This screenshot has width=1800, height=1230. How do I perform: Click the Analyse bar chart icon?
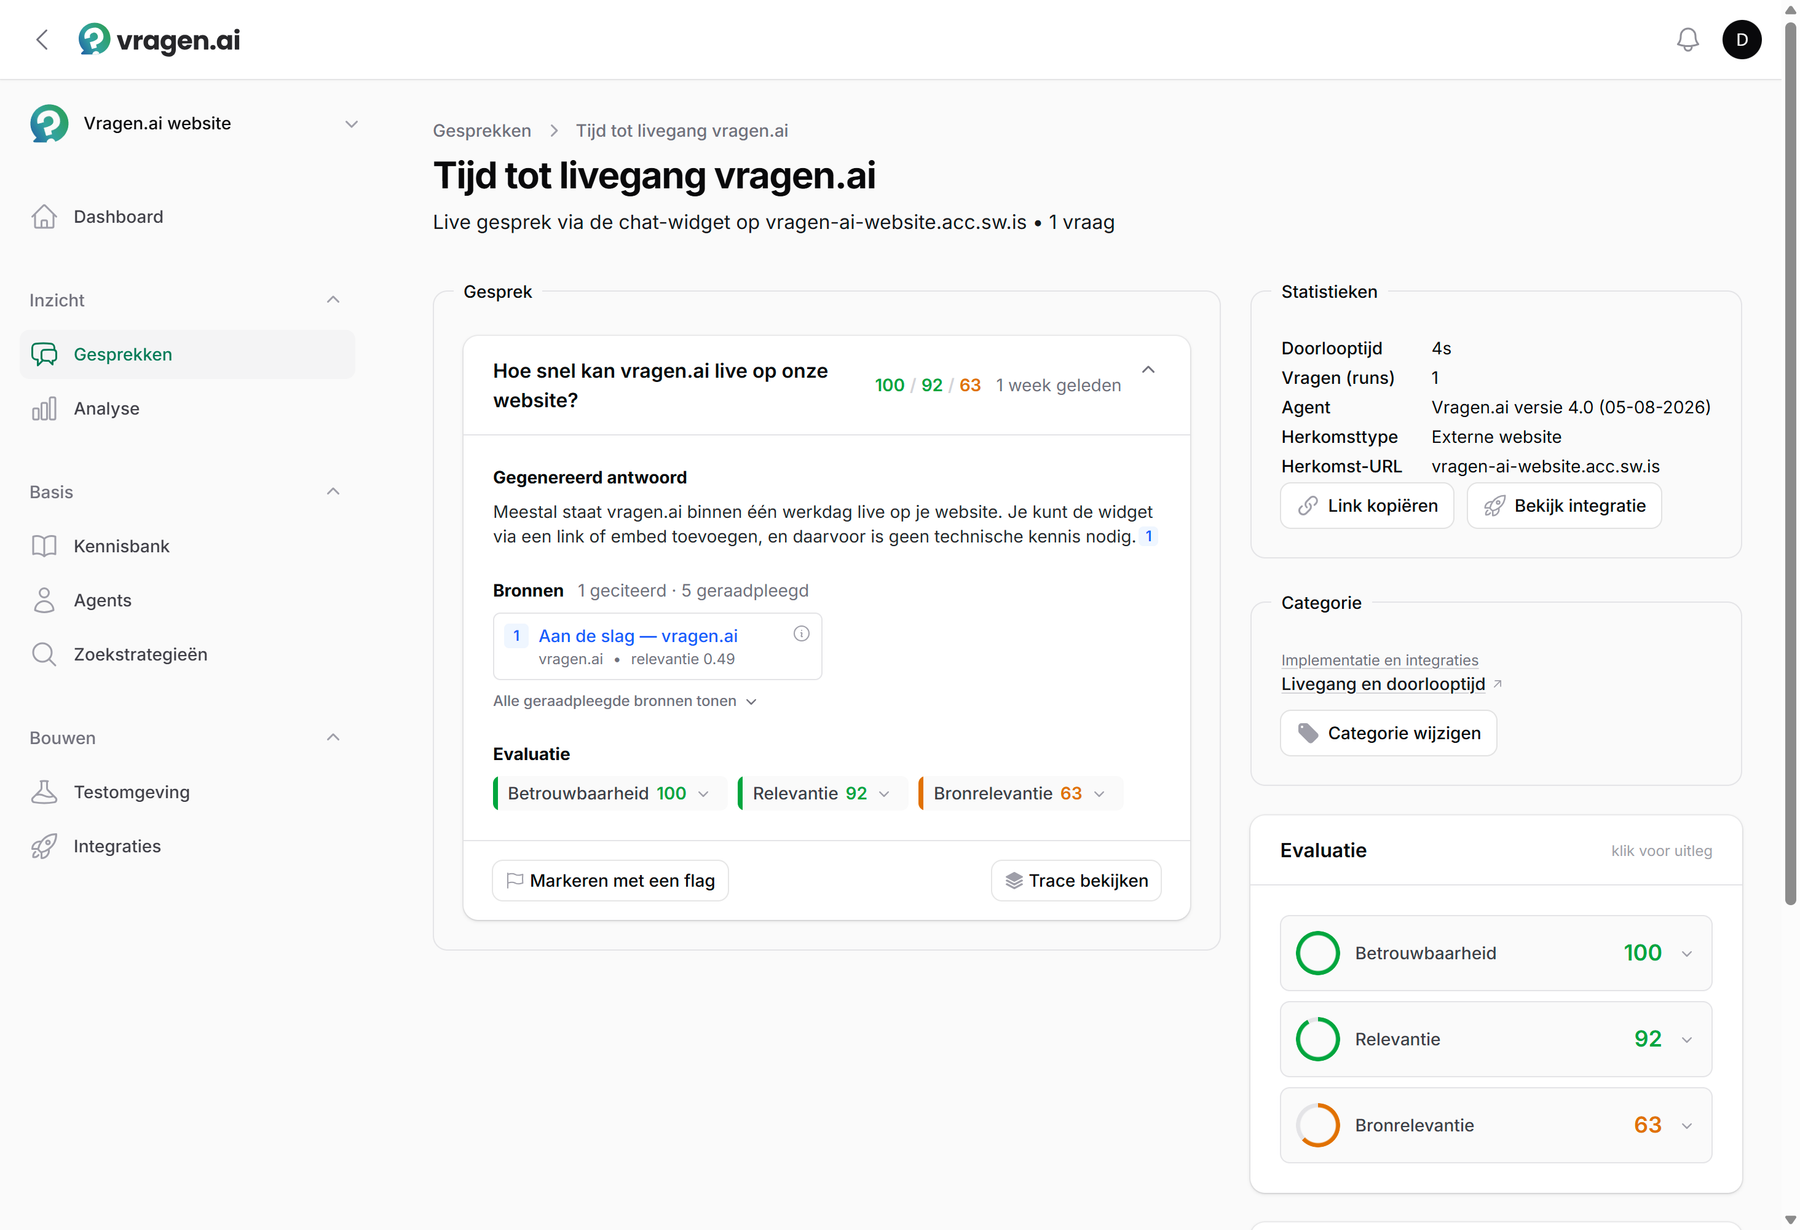pos(44,409)
